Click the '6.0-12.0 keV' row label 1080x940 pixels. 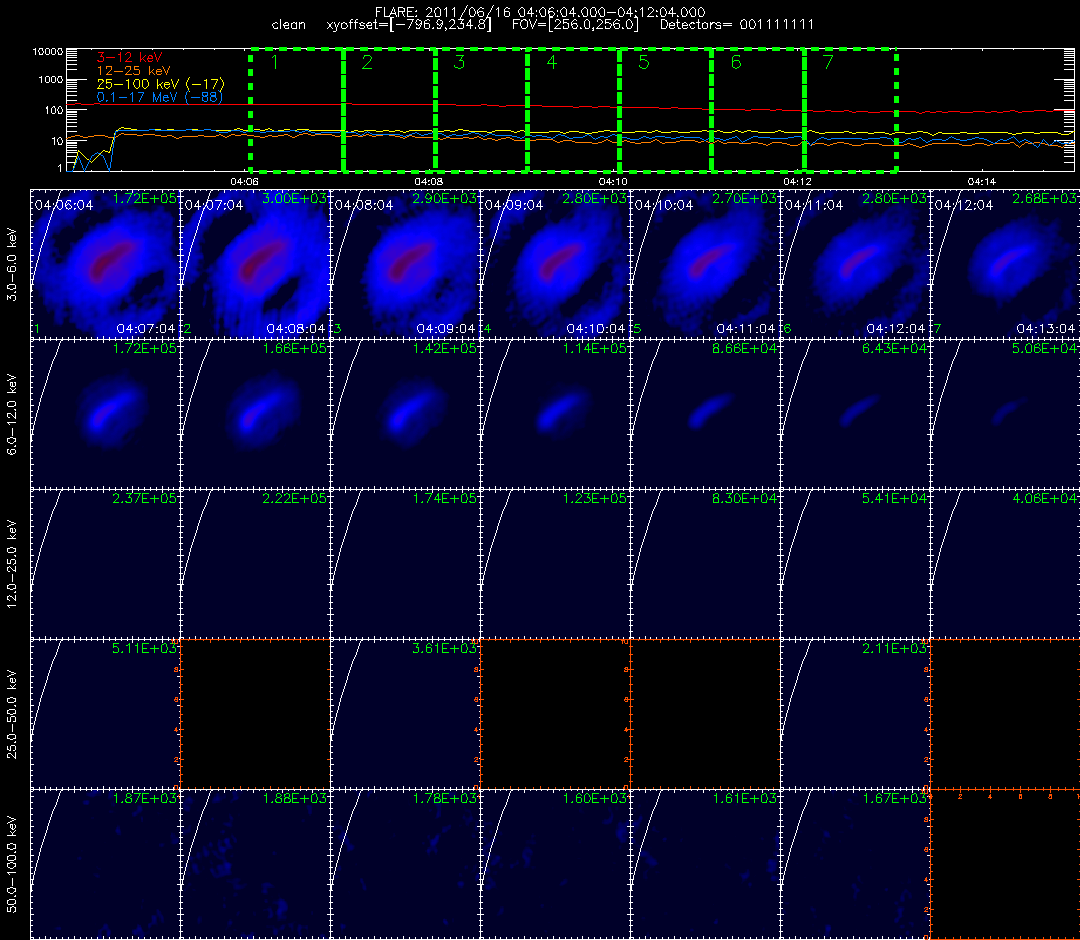click(12, 415)
